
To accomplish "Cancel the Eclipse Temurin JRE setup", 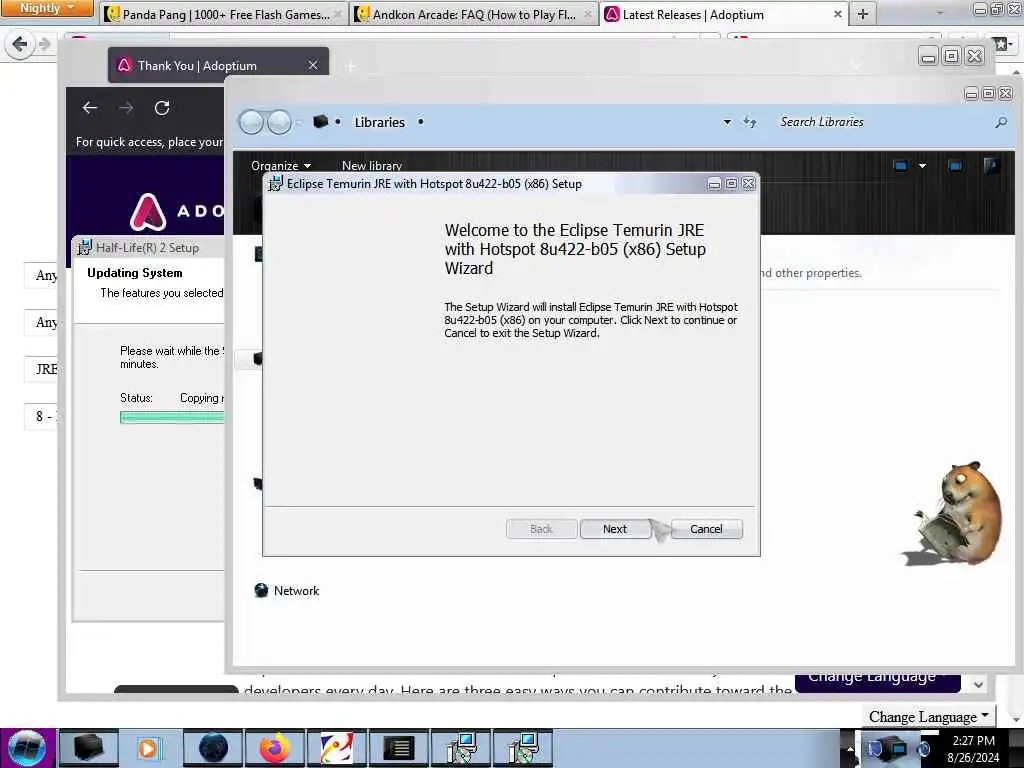I will point(706,529).
